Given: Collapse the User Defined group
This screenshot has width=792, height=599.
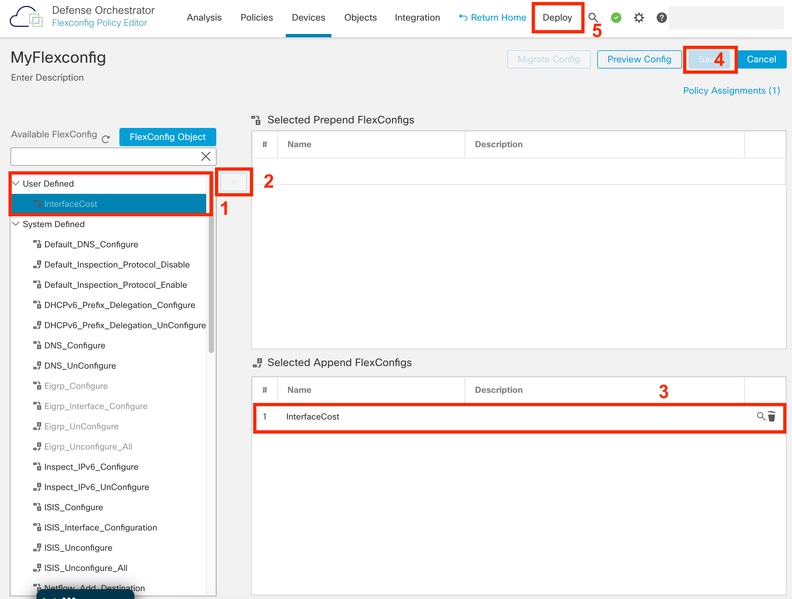Looking at the screenshot, I should tap(16, 183).
